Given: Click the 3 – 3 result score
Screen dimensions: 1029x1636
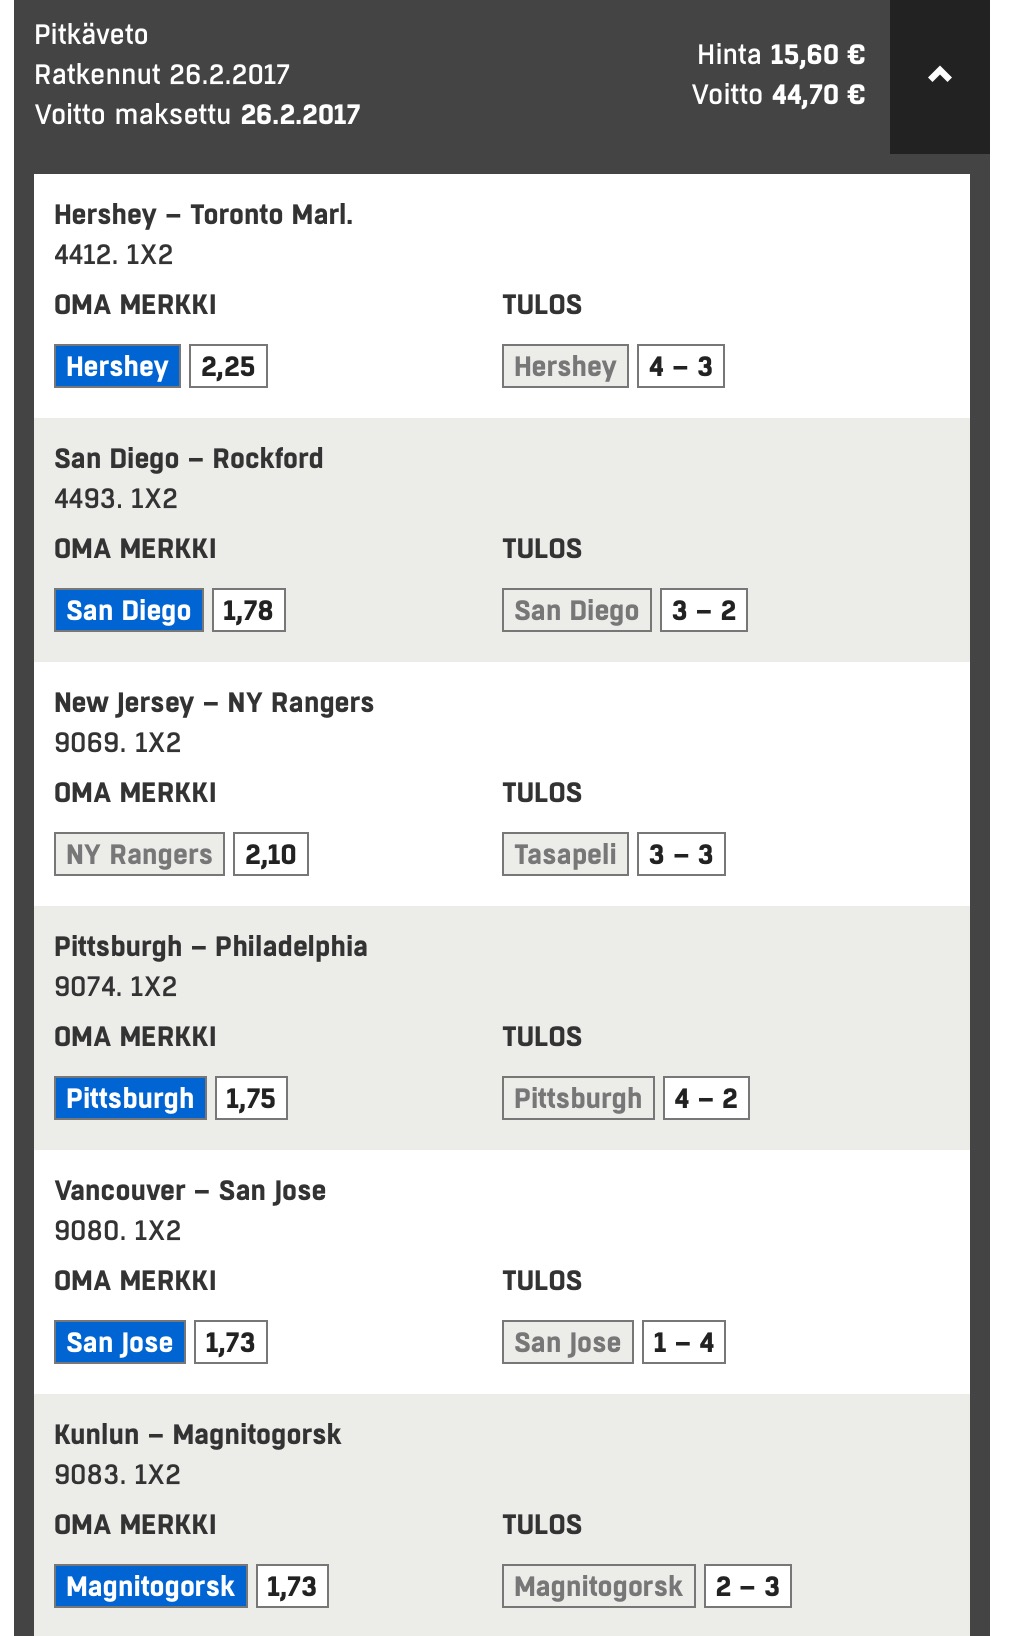Looking at the screenshot, I should pos(680,854).
